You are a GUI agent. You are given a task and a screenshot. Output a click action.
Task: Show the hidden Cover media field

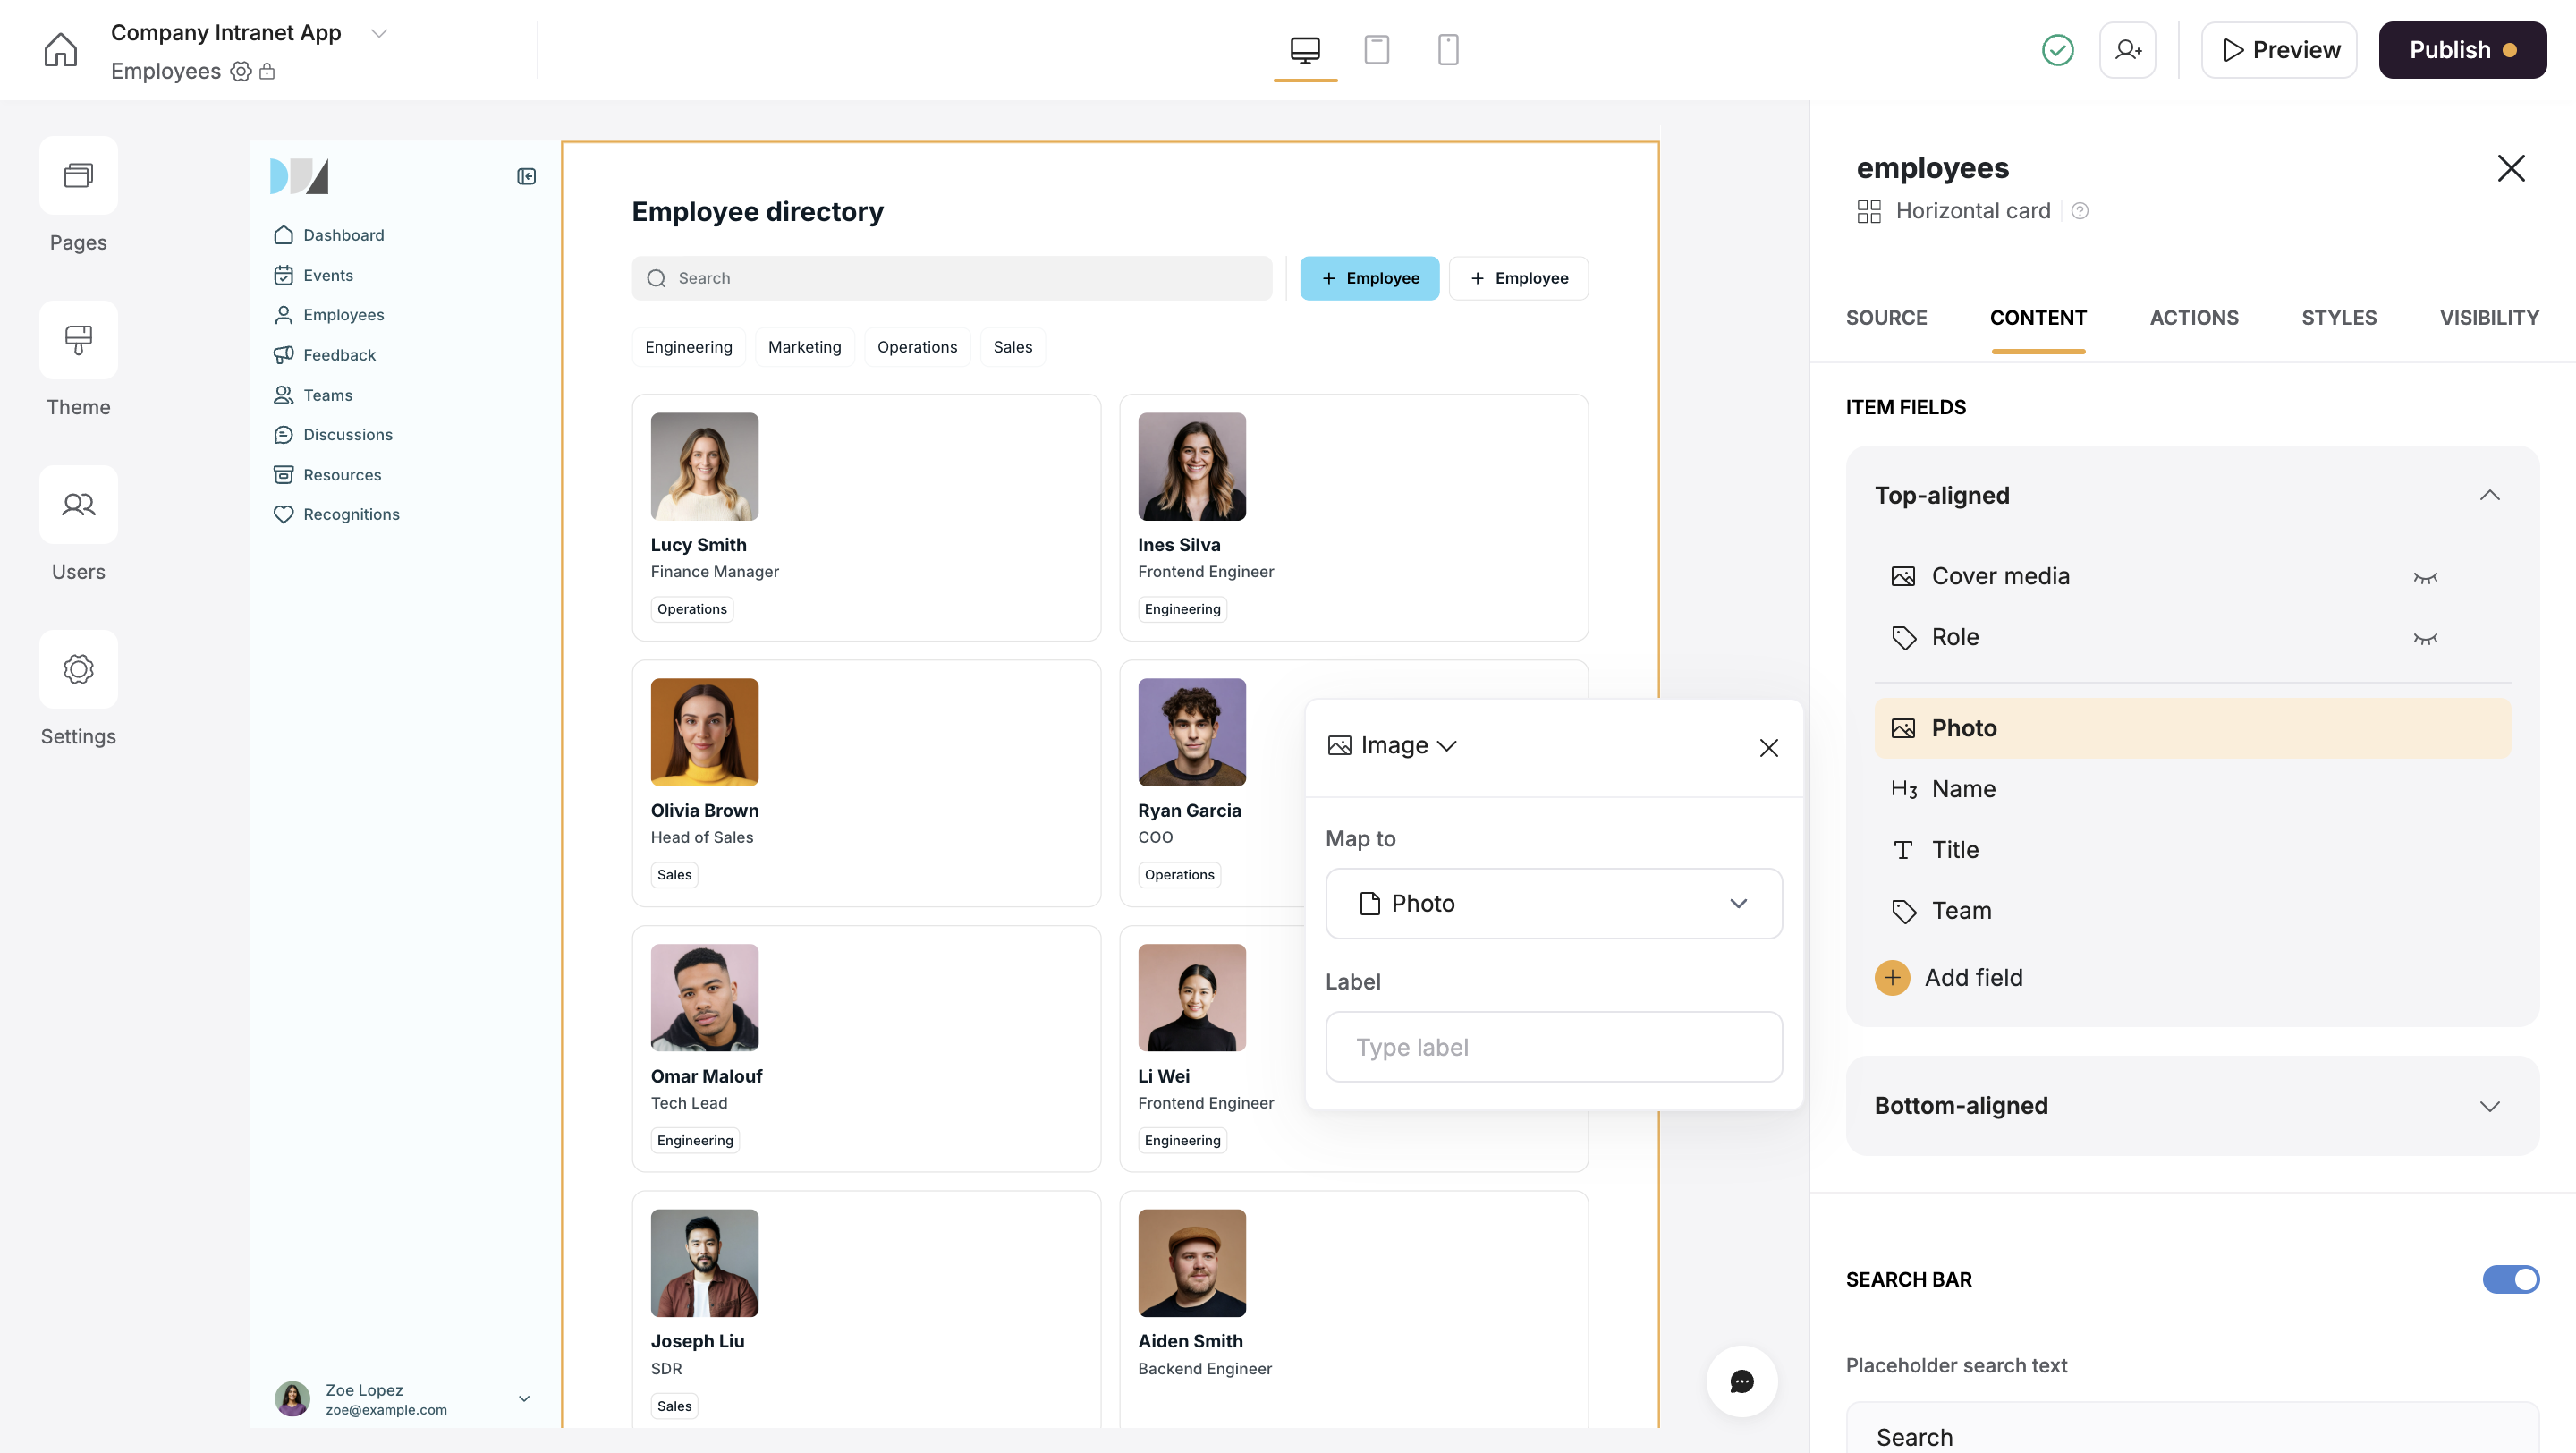coord(2424,577)
